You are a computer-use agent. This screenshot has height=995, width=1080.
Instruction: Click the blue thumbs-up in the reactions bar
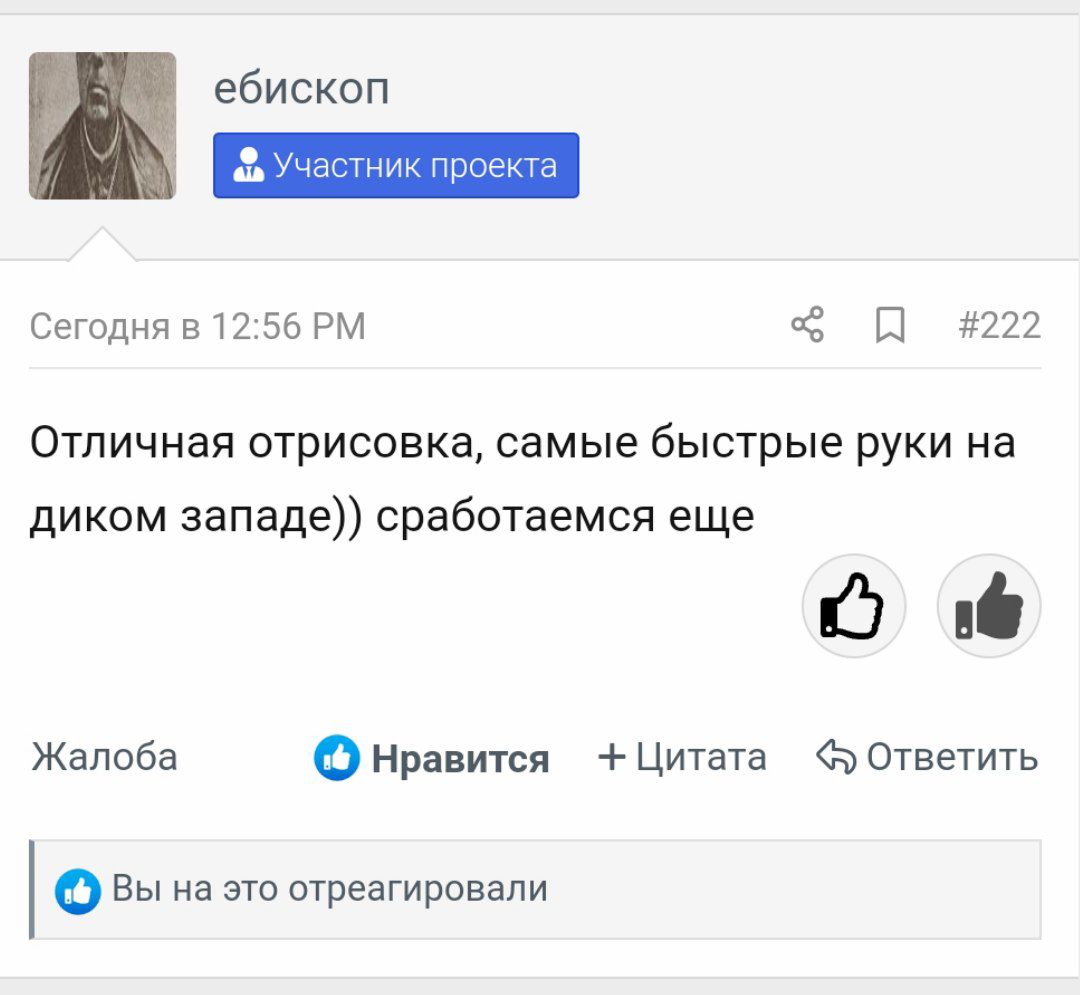point(78,891)
